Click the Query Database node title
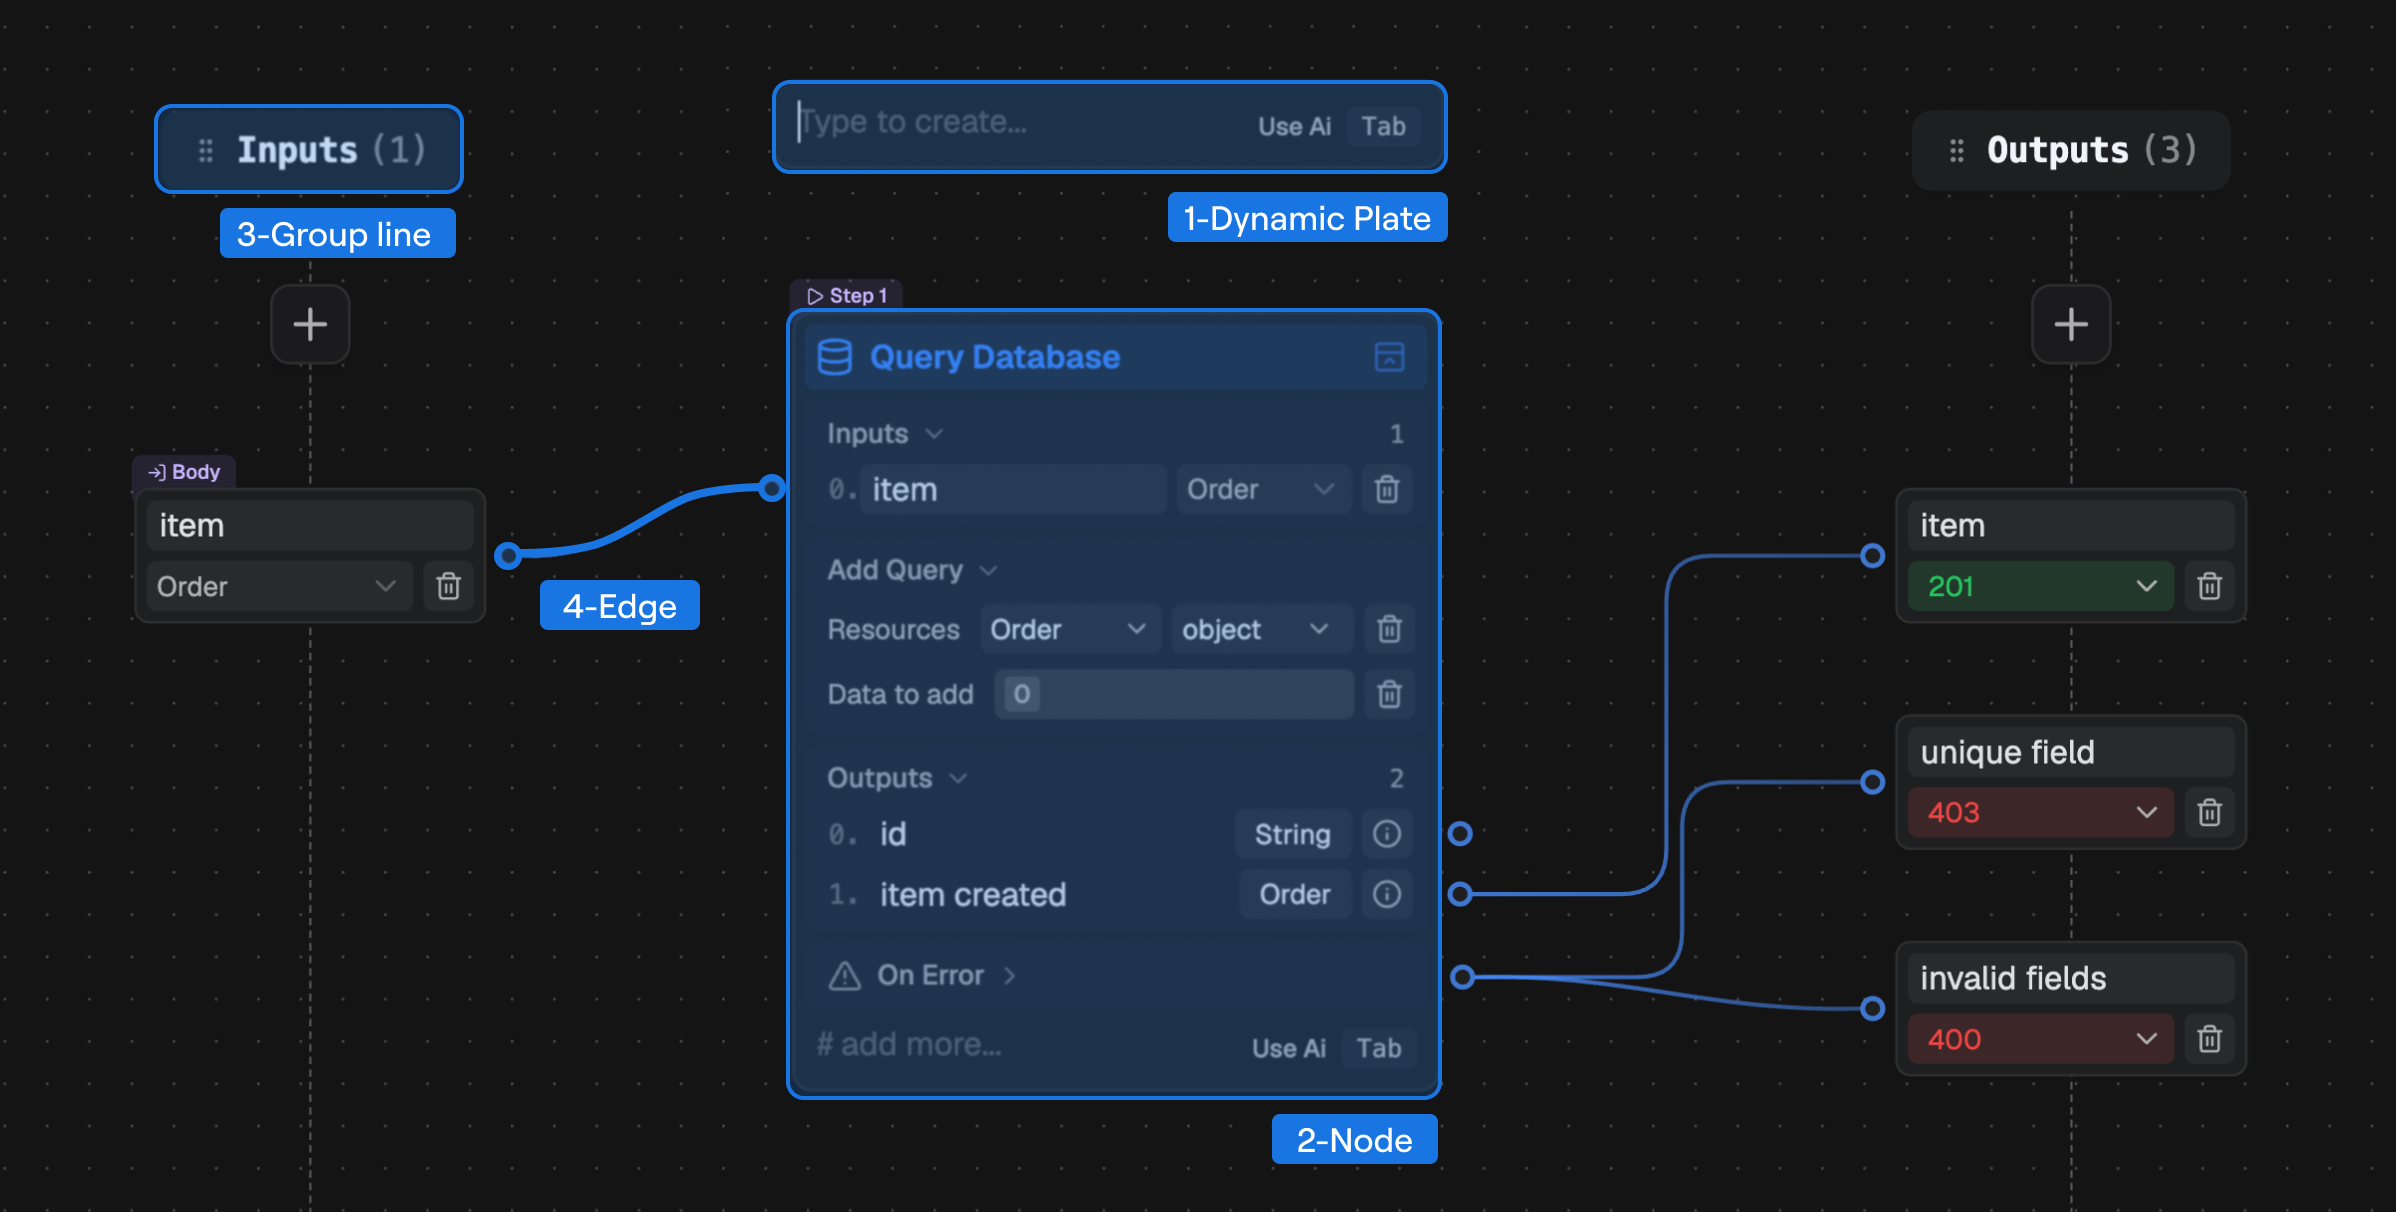The image size is (2396, 1212). pos(995,357)
